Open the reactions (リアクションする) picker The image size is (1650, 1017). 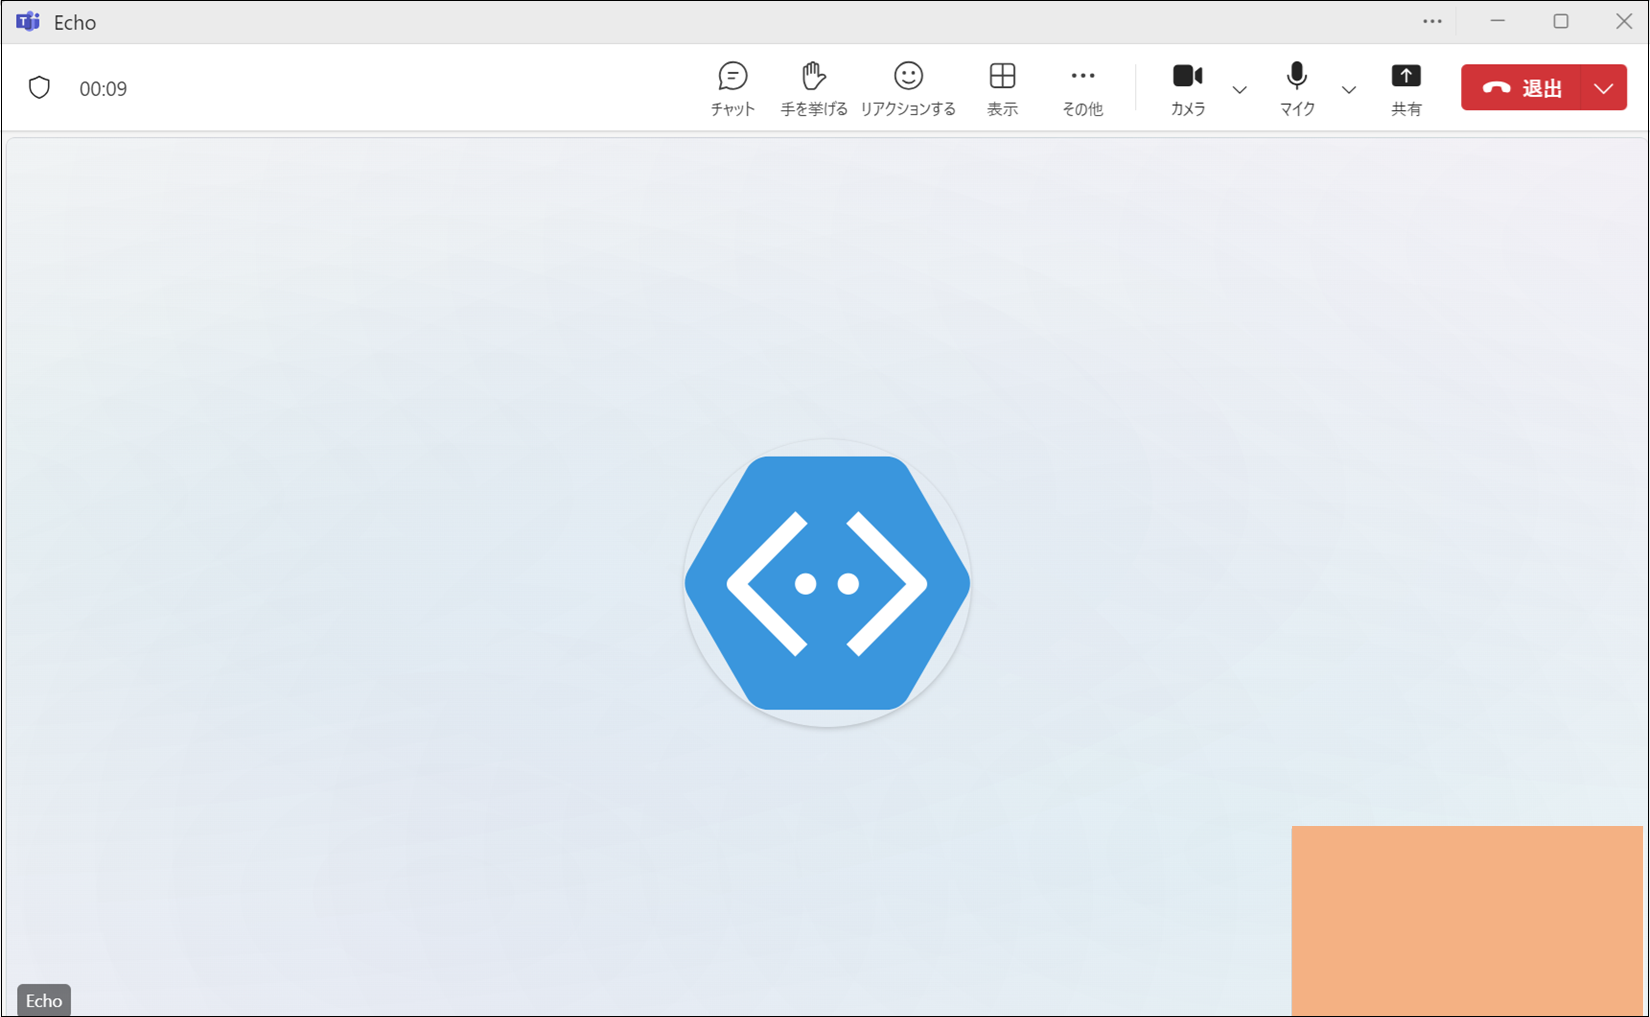[908, 88]
